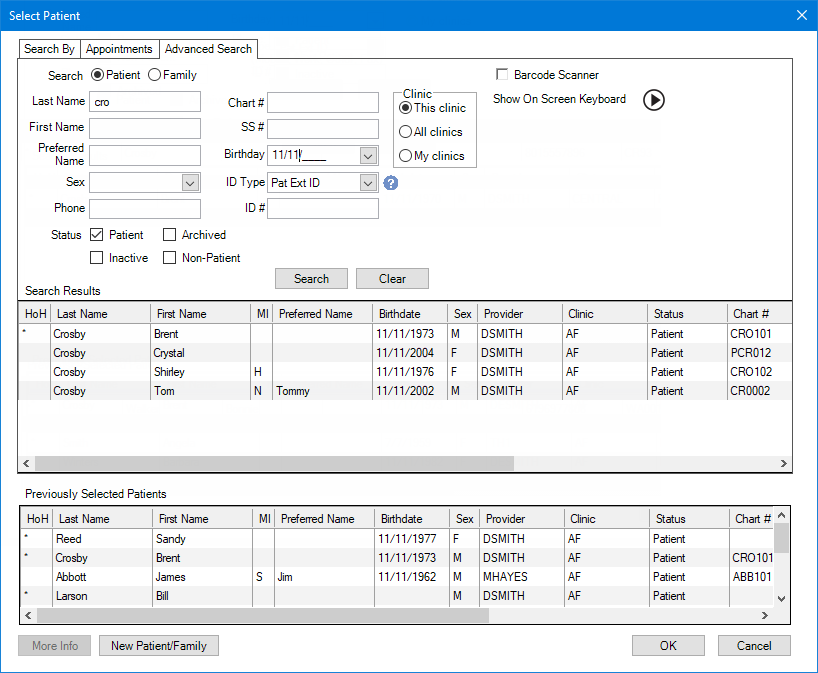Screen dimensions: 818x673
Task: Open the Birthday date picker dropdown
Action: click(x=368, y=155)
